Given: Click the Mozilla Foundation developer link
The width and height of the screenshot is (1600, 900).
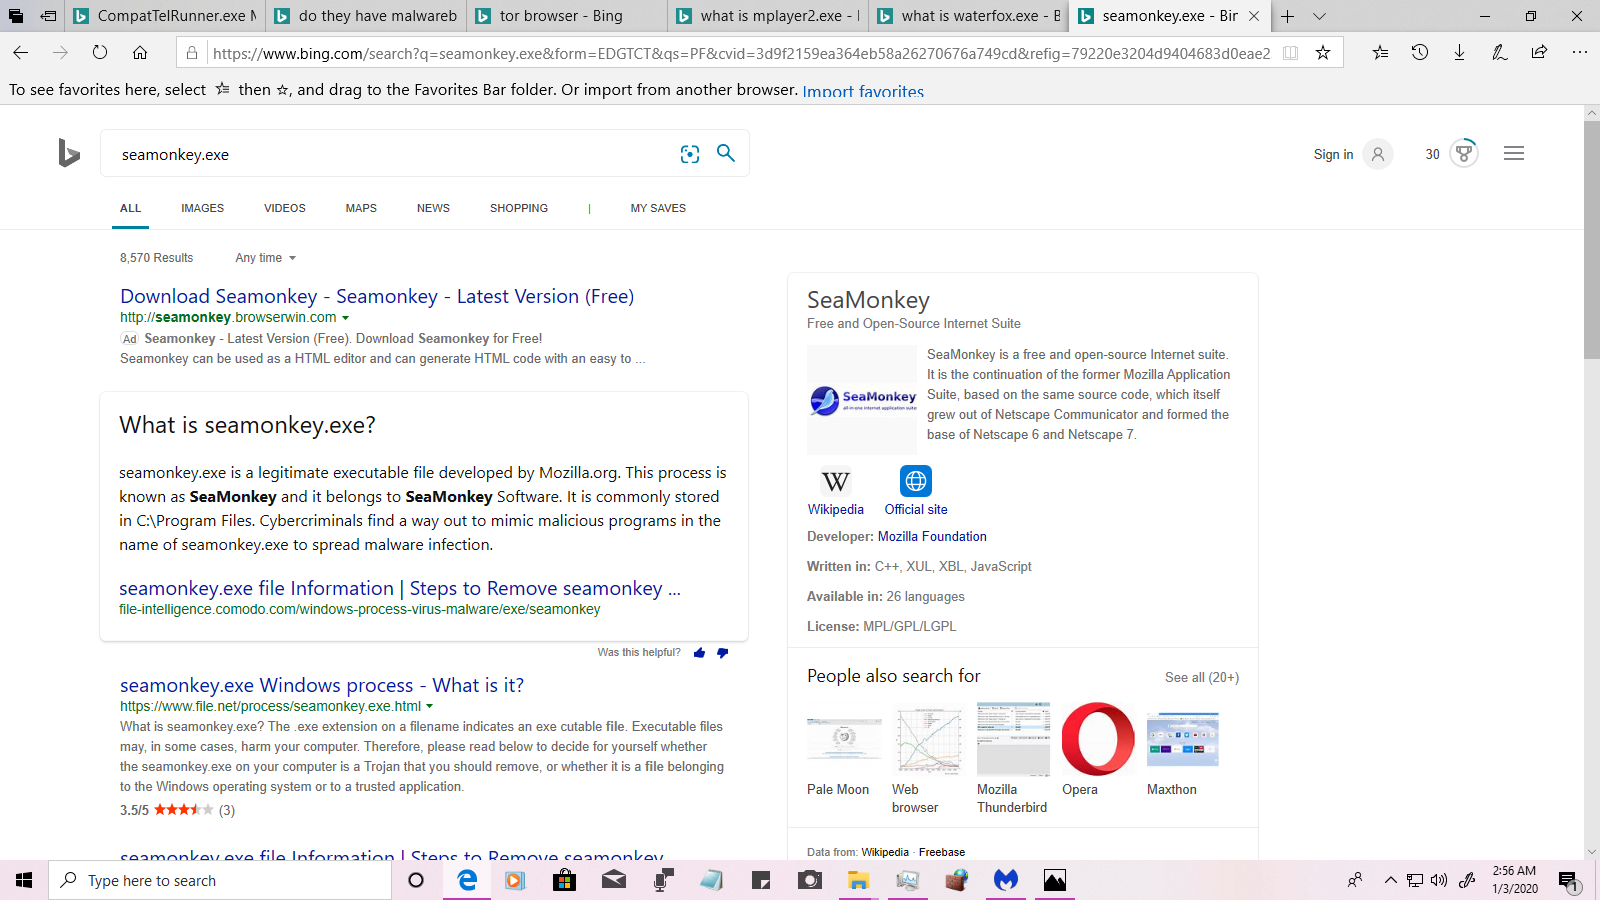Looking at the screenshot, I should tap(932, 537).
